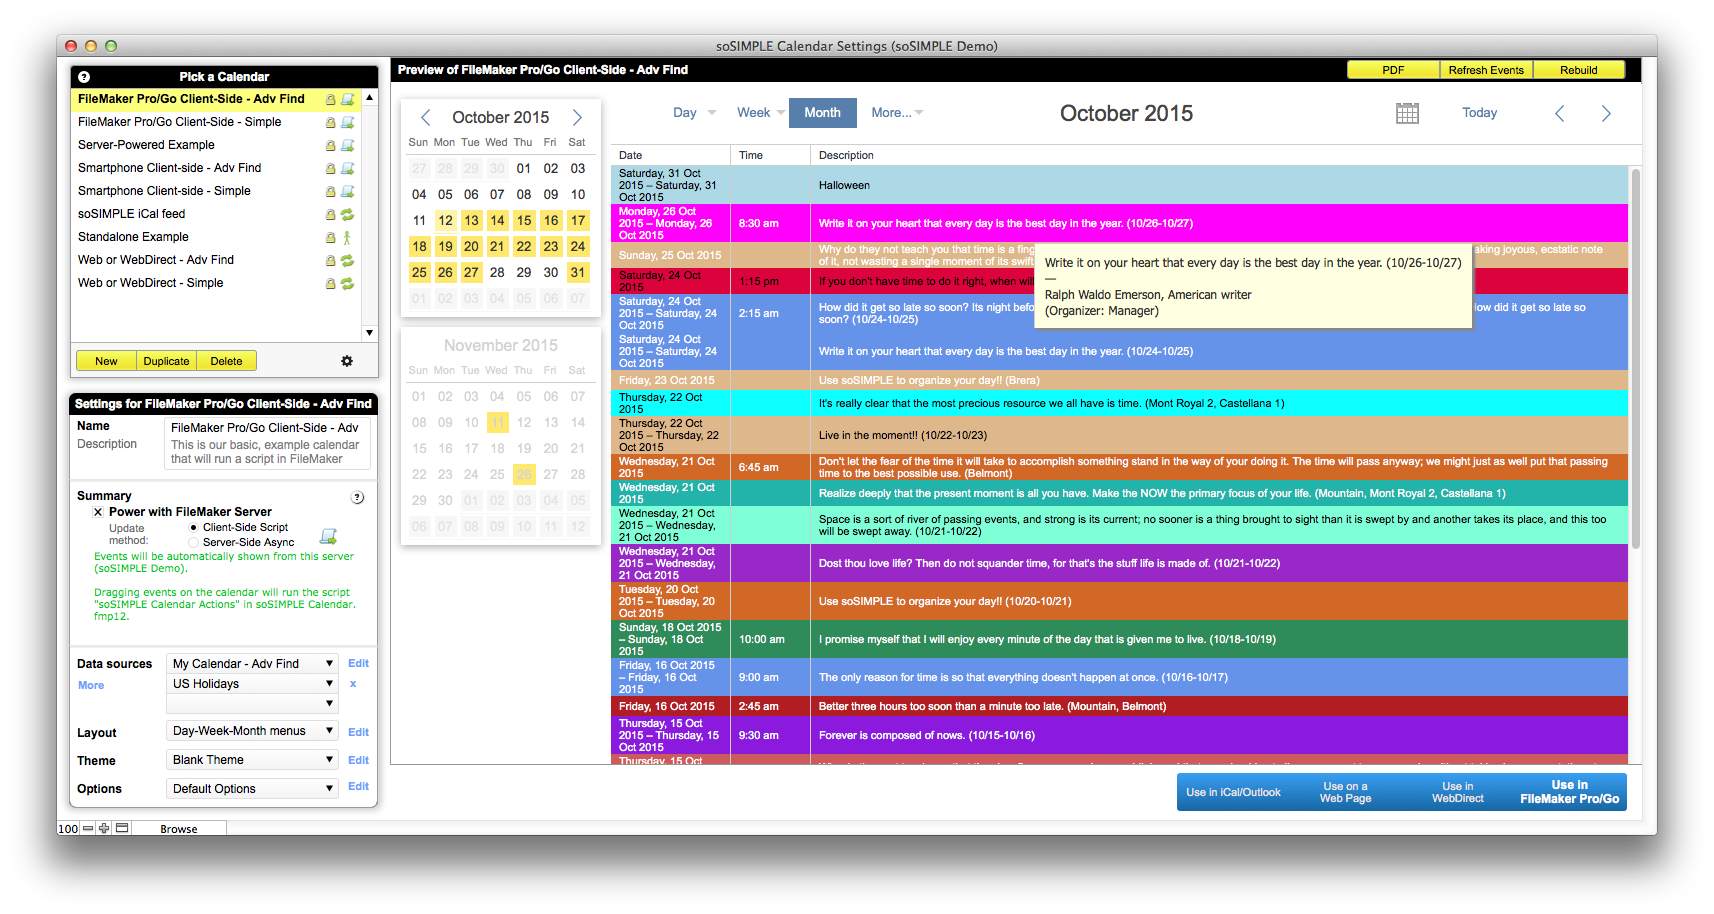
Task: Remove US Holidays data source with x
Action: tap(353, 684)
